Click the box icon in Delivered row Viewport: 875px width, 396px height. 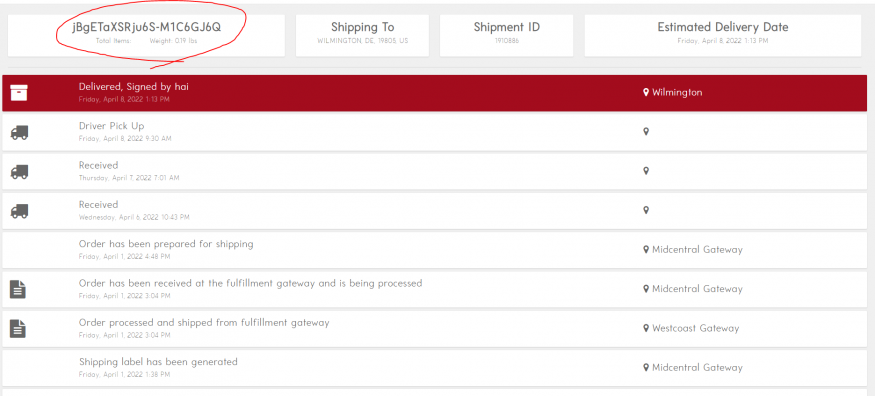click(x=19, y=93)
